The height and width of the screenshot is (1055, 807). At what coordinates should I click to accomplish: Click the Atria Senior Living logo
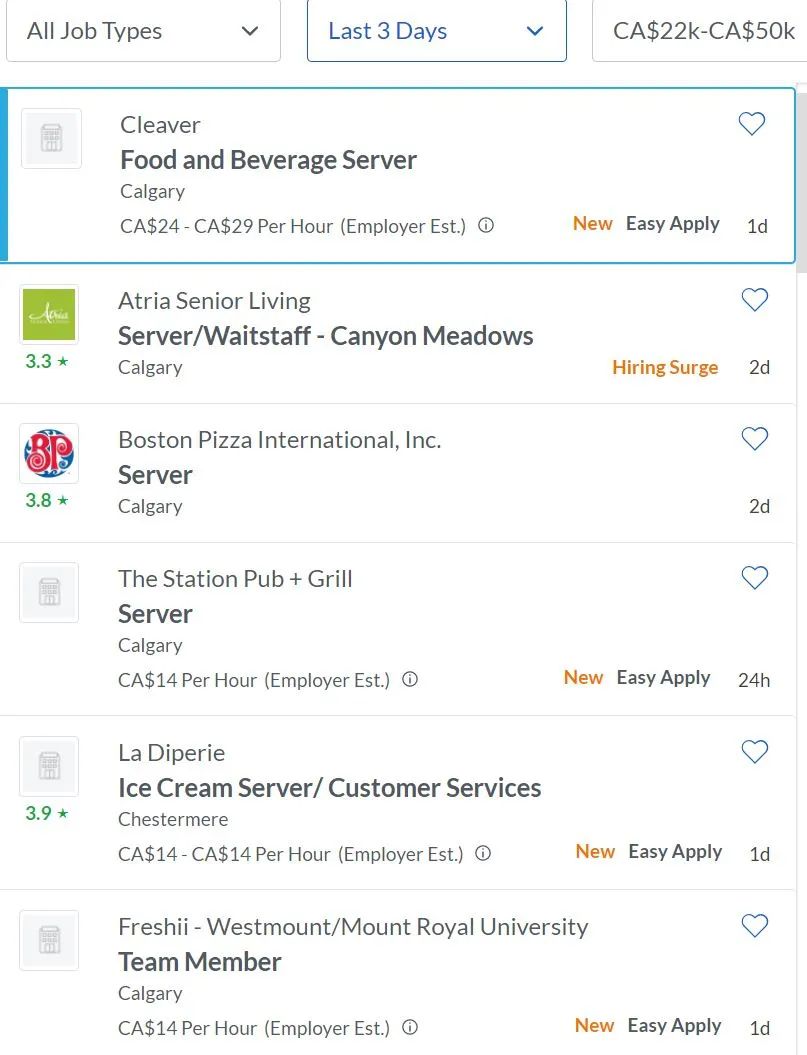pos(49,315)
